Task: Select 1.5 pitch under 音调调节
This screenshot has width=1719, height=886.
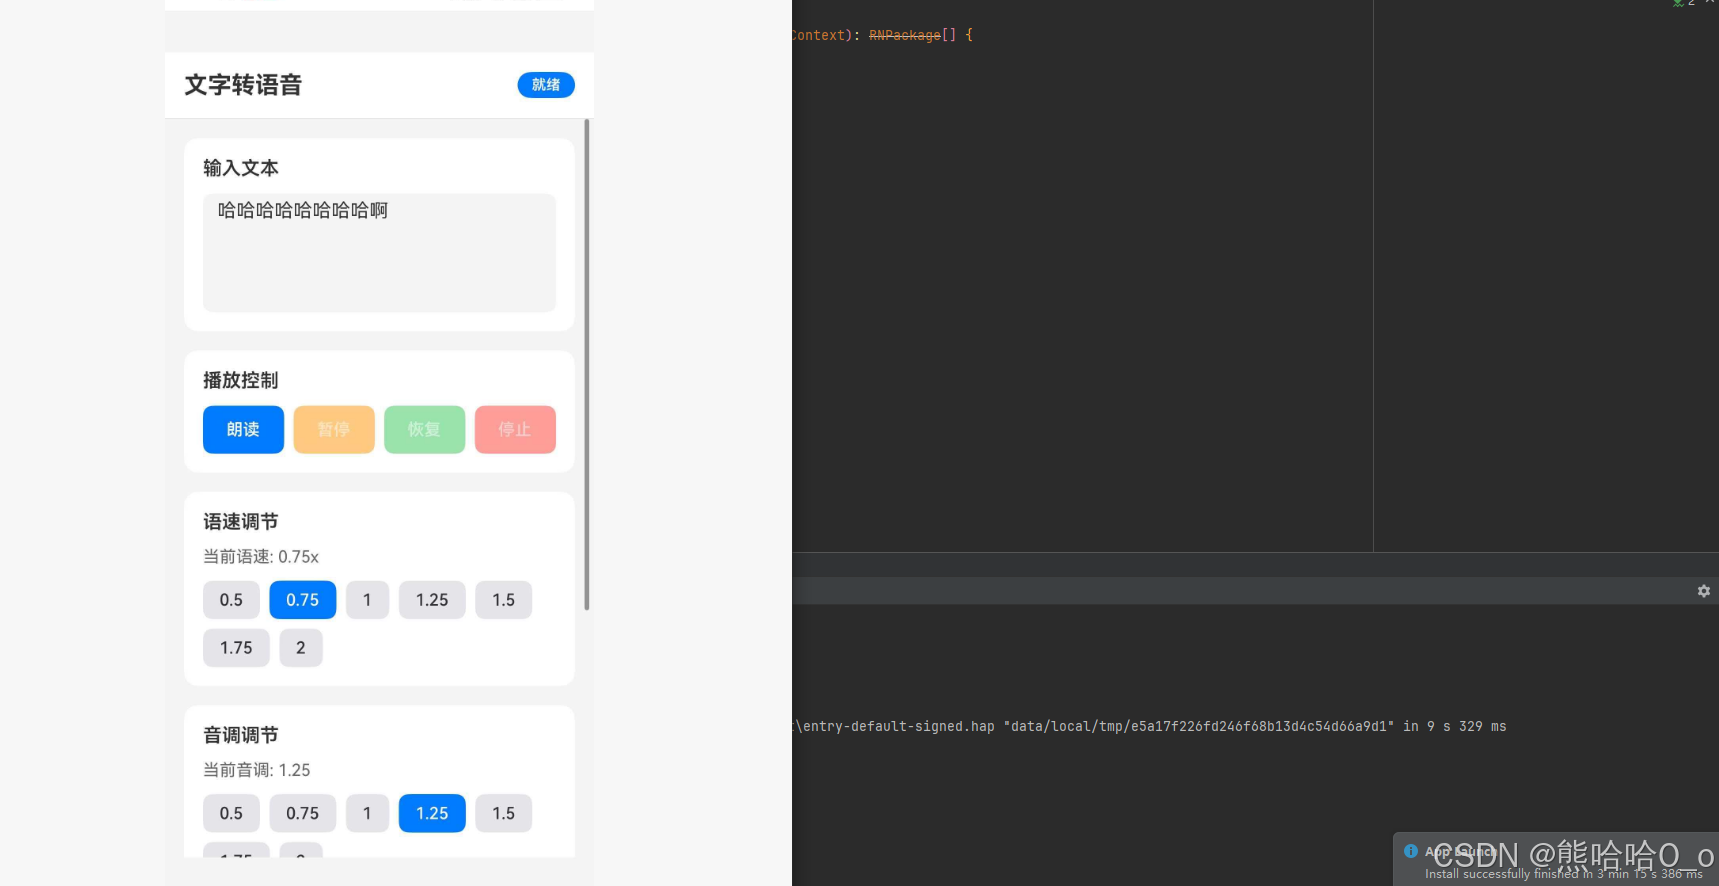Action: [x=503, y=813]
